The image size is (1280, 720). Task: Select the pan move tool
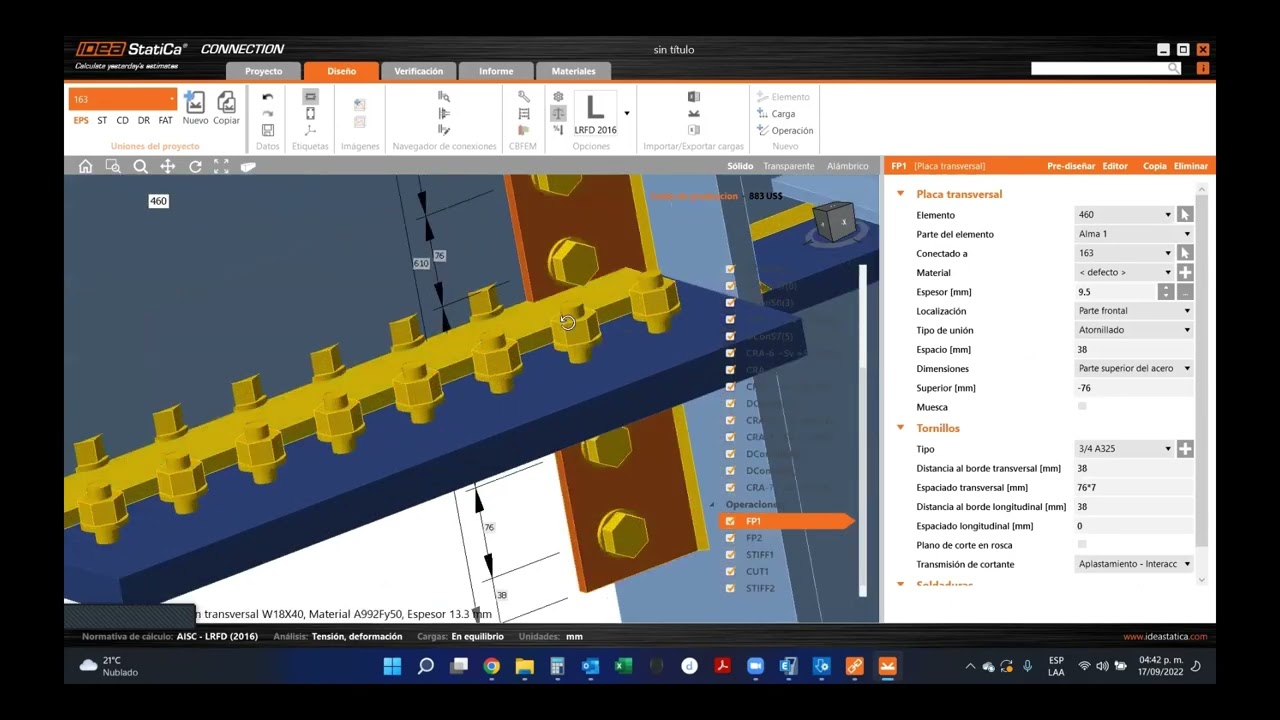coord(167,166)
